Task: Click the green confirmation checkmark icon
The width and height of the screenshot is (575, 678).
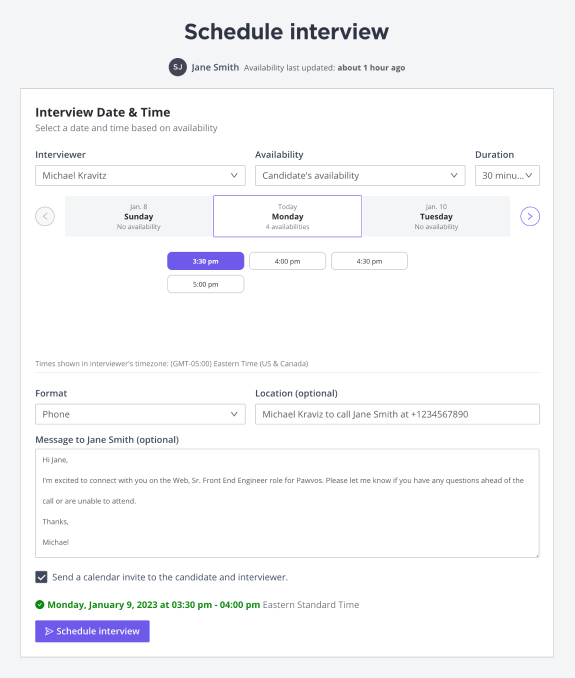Action: [40, 604]
